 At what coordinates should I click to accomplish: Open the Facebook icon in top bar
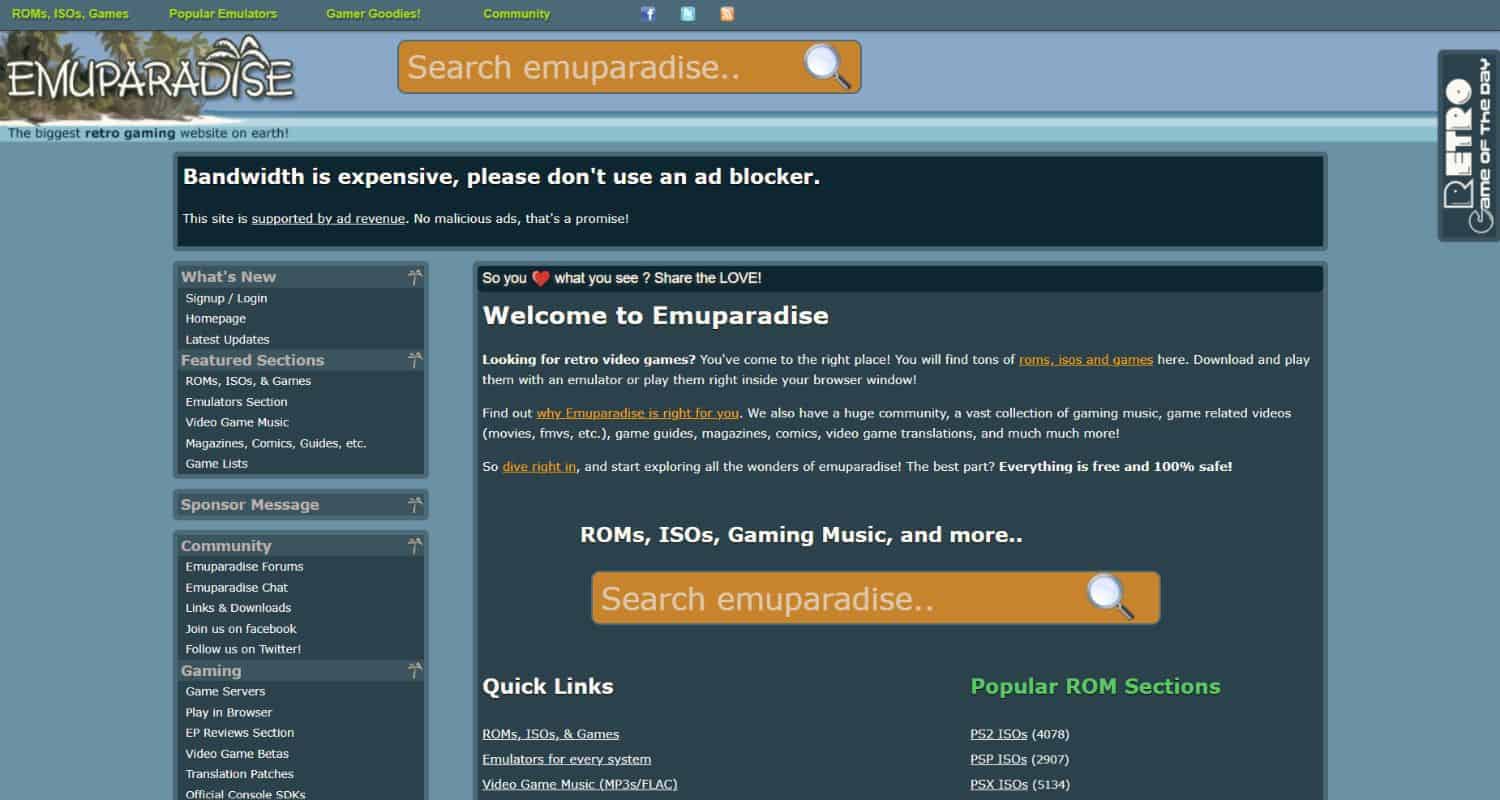click(648, 14)
